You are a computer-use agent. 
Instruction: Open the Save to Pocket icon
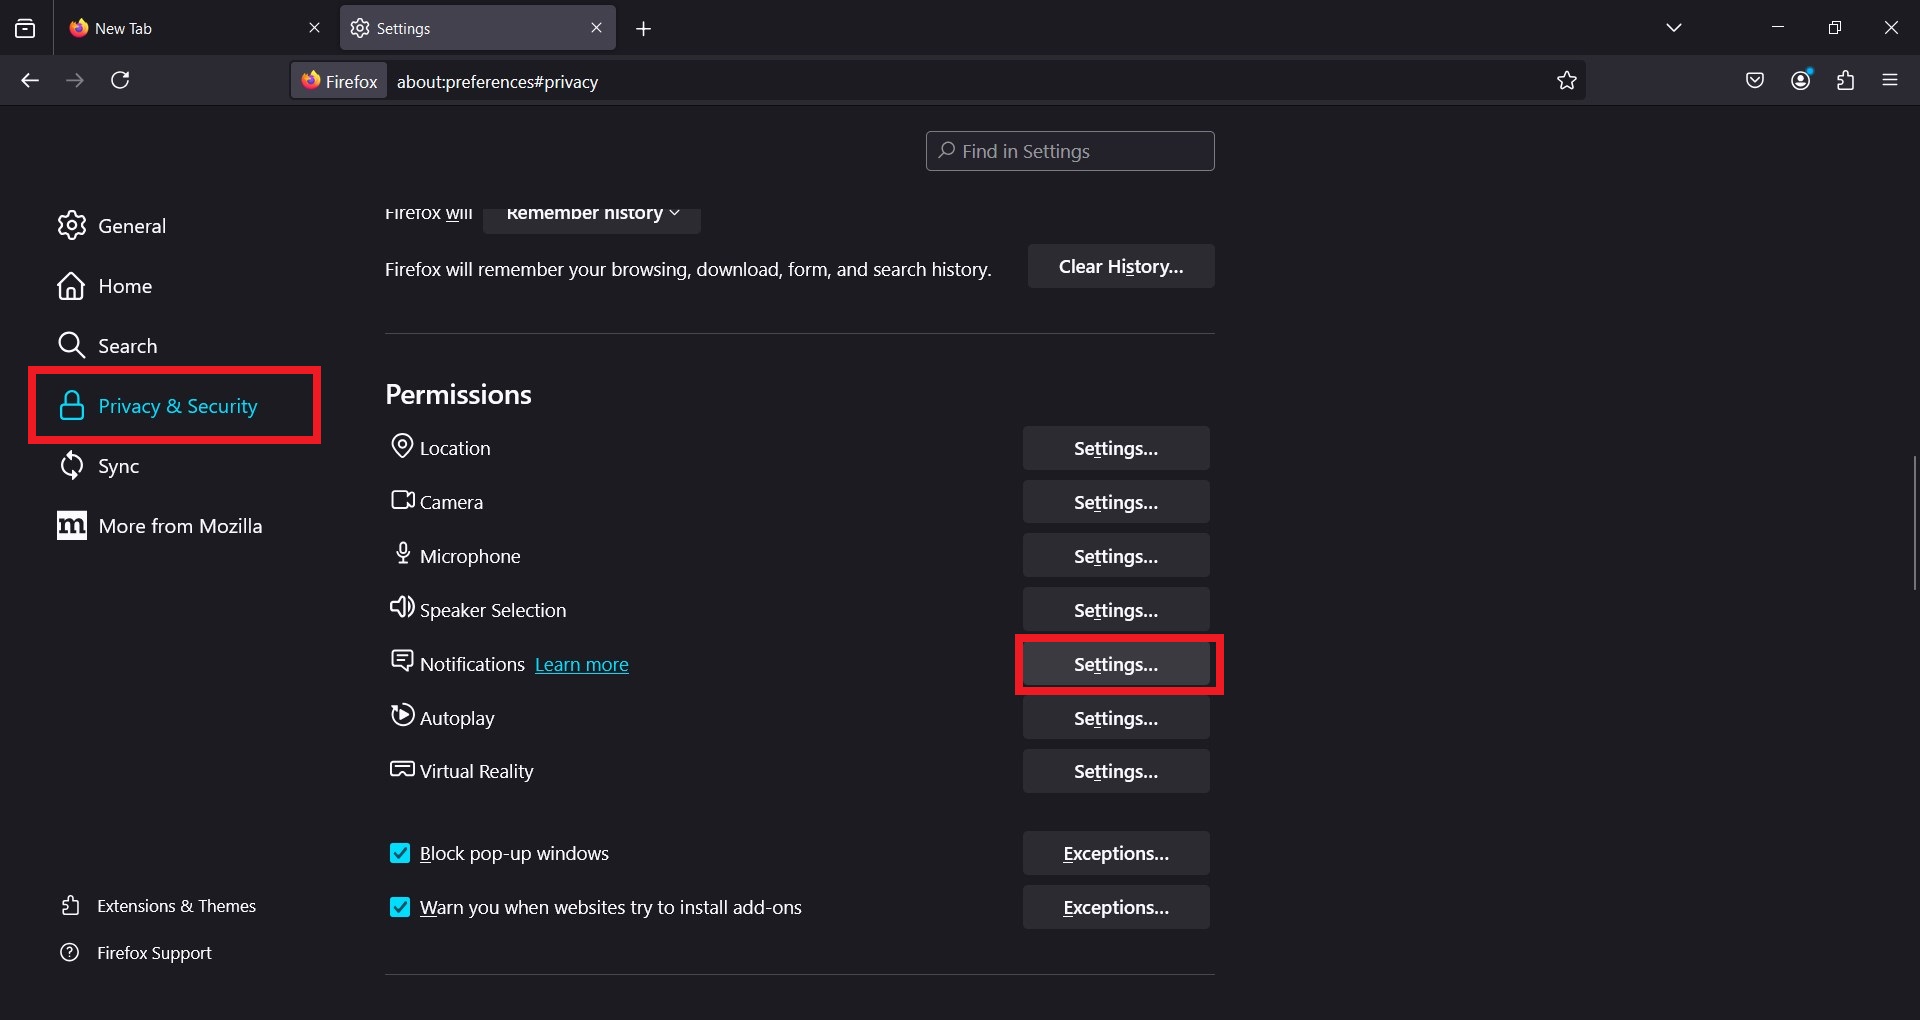[1754, 80]
